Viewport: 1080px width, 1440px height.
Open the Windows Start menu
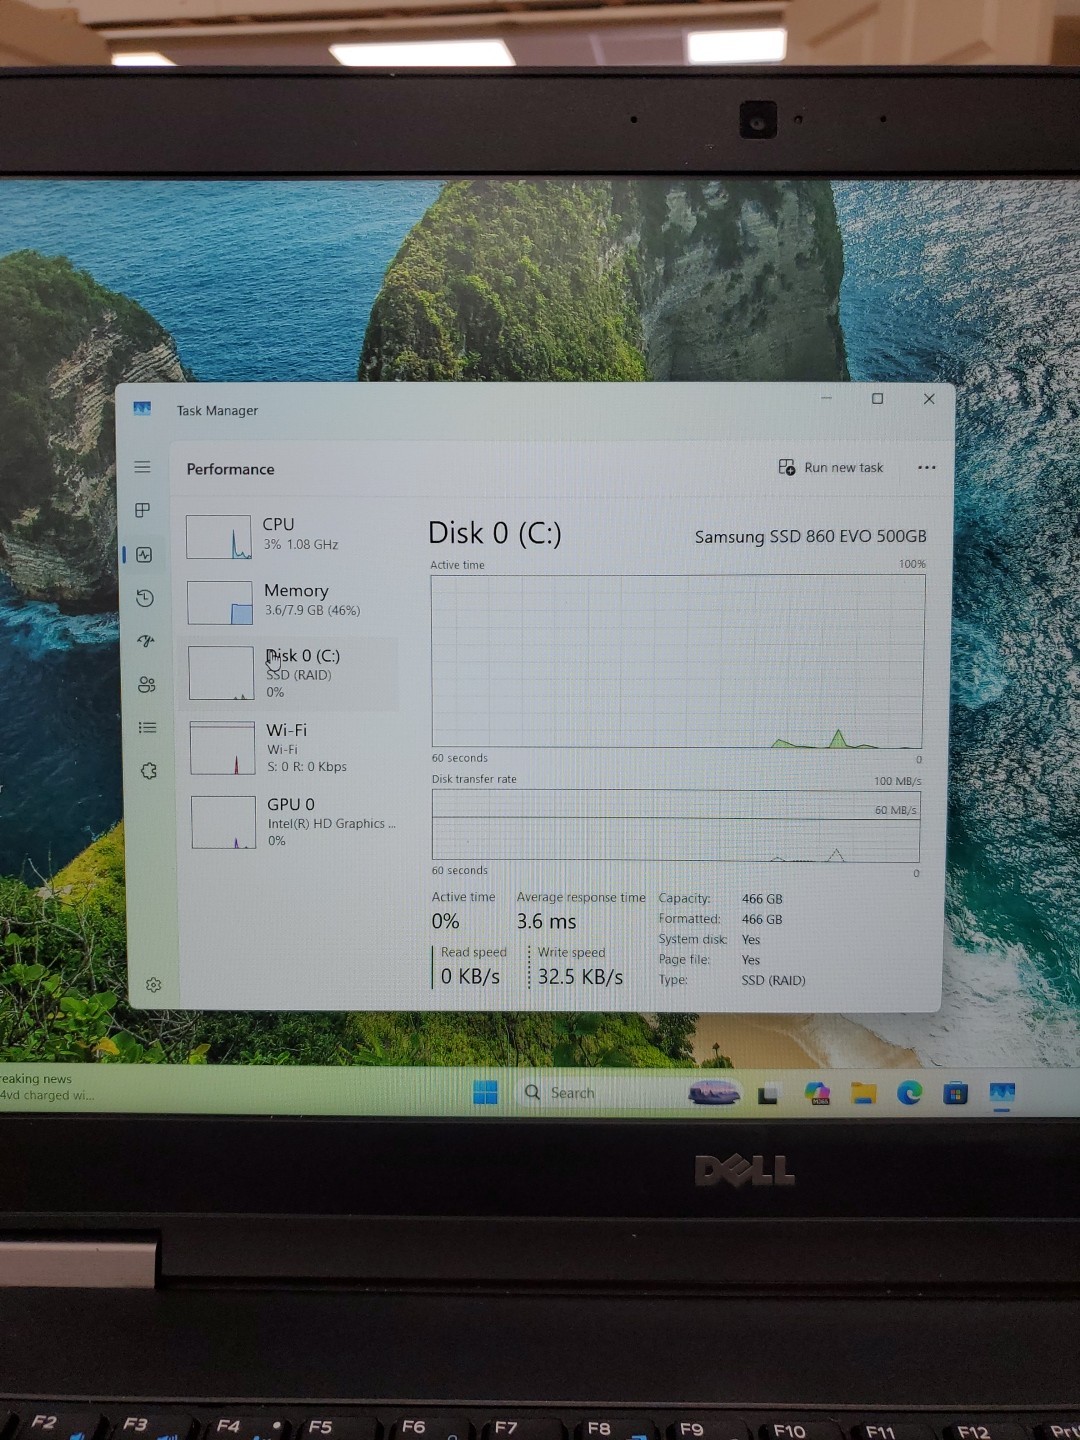485,1093
